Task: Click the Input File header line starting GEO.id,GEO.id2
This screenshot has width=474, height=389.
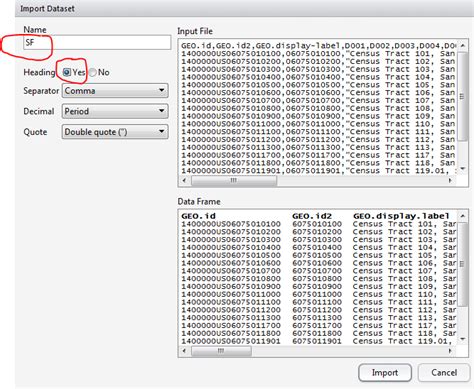Action: [319, 46]
